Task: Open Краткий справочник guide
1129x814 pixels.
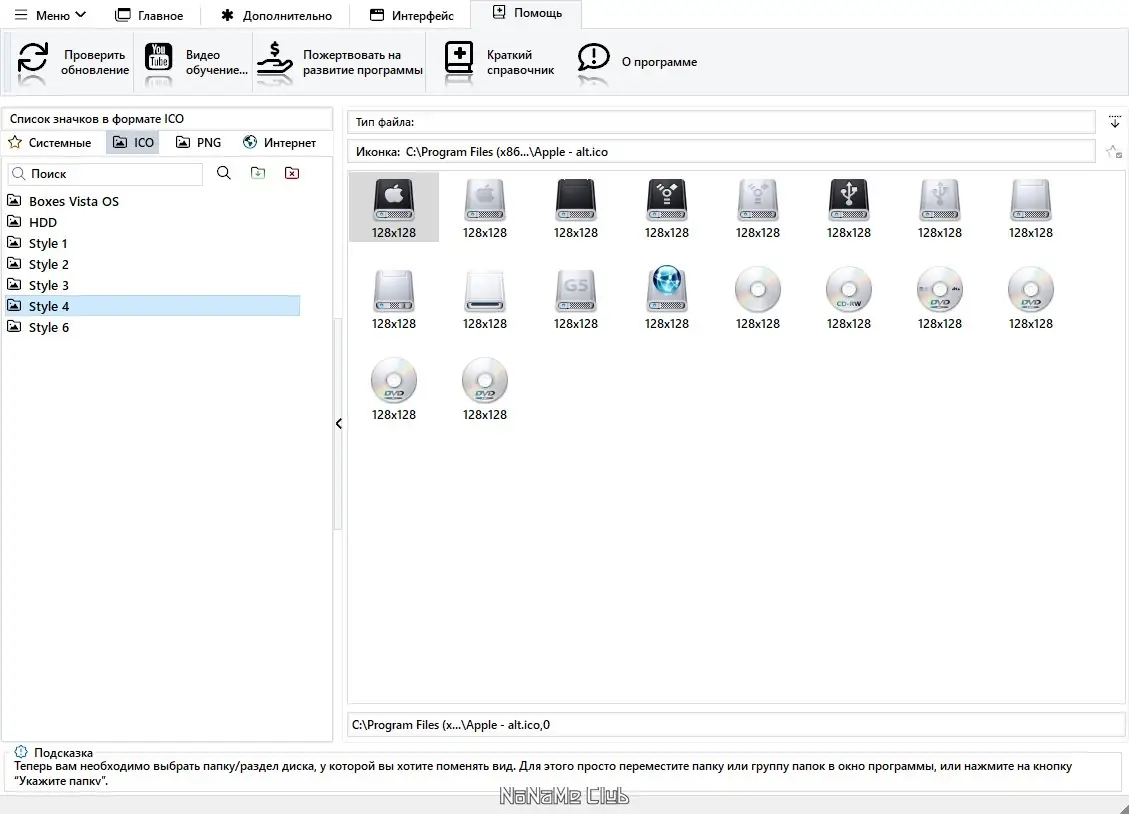Action: tap(499, 62)
